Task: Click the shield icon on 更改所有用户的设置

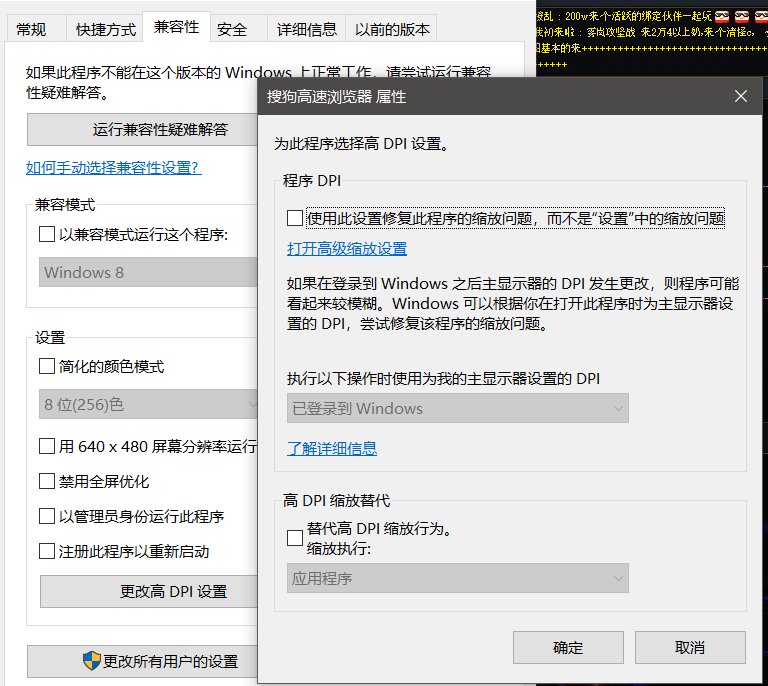Action: tap(92, 661)
